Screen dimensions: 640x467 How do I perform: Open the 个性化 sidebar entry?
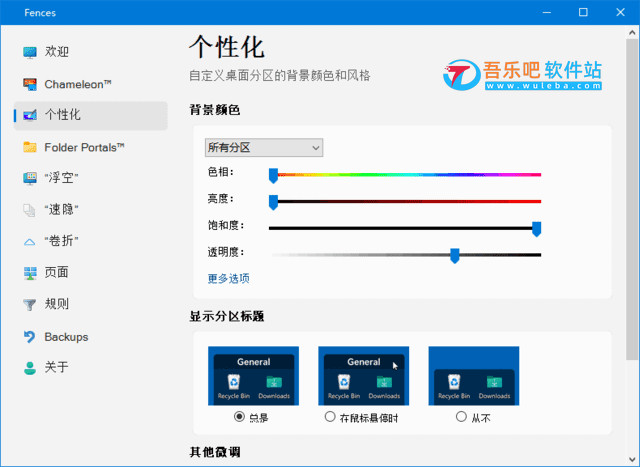click(x=62, y=115)
